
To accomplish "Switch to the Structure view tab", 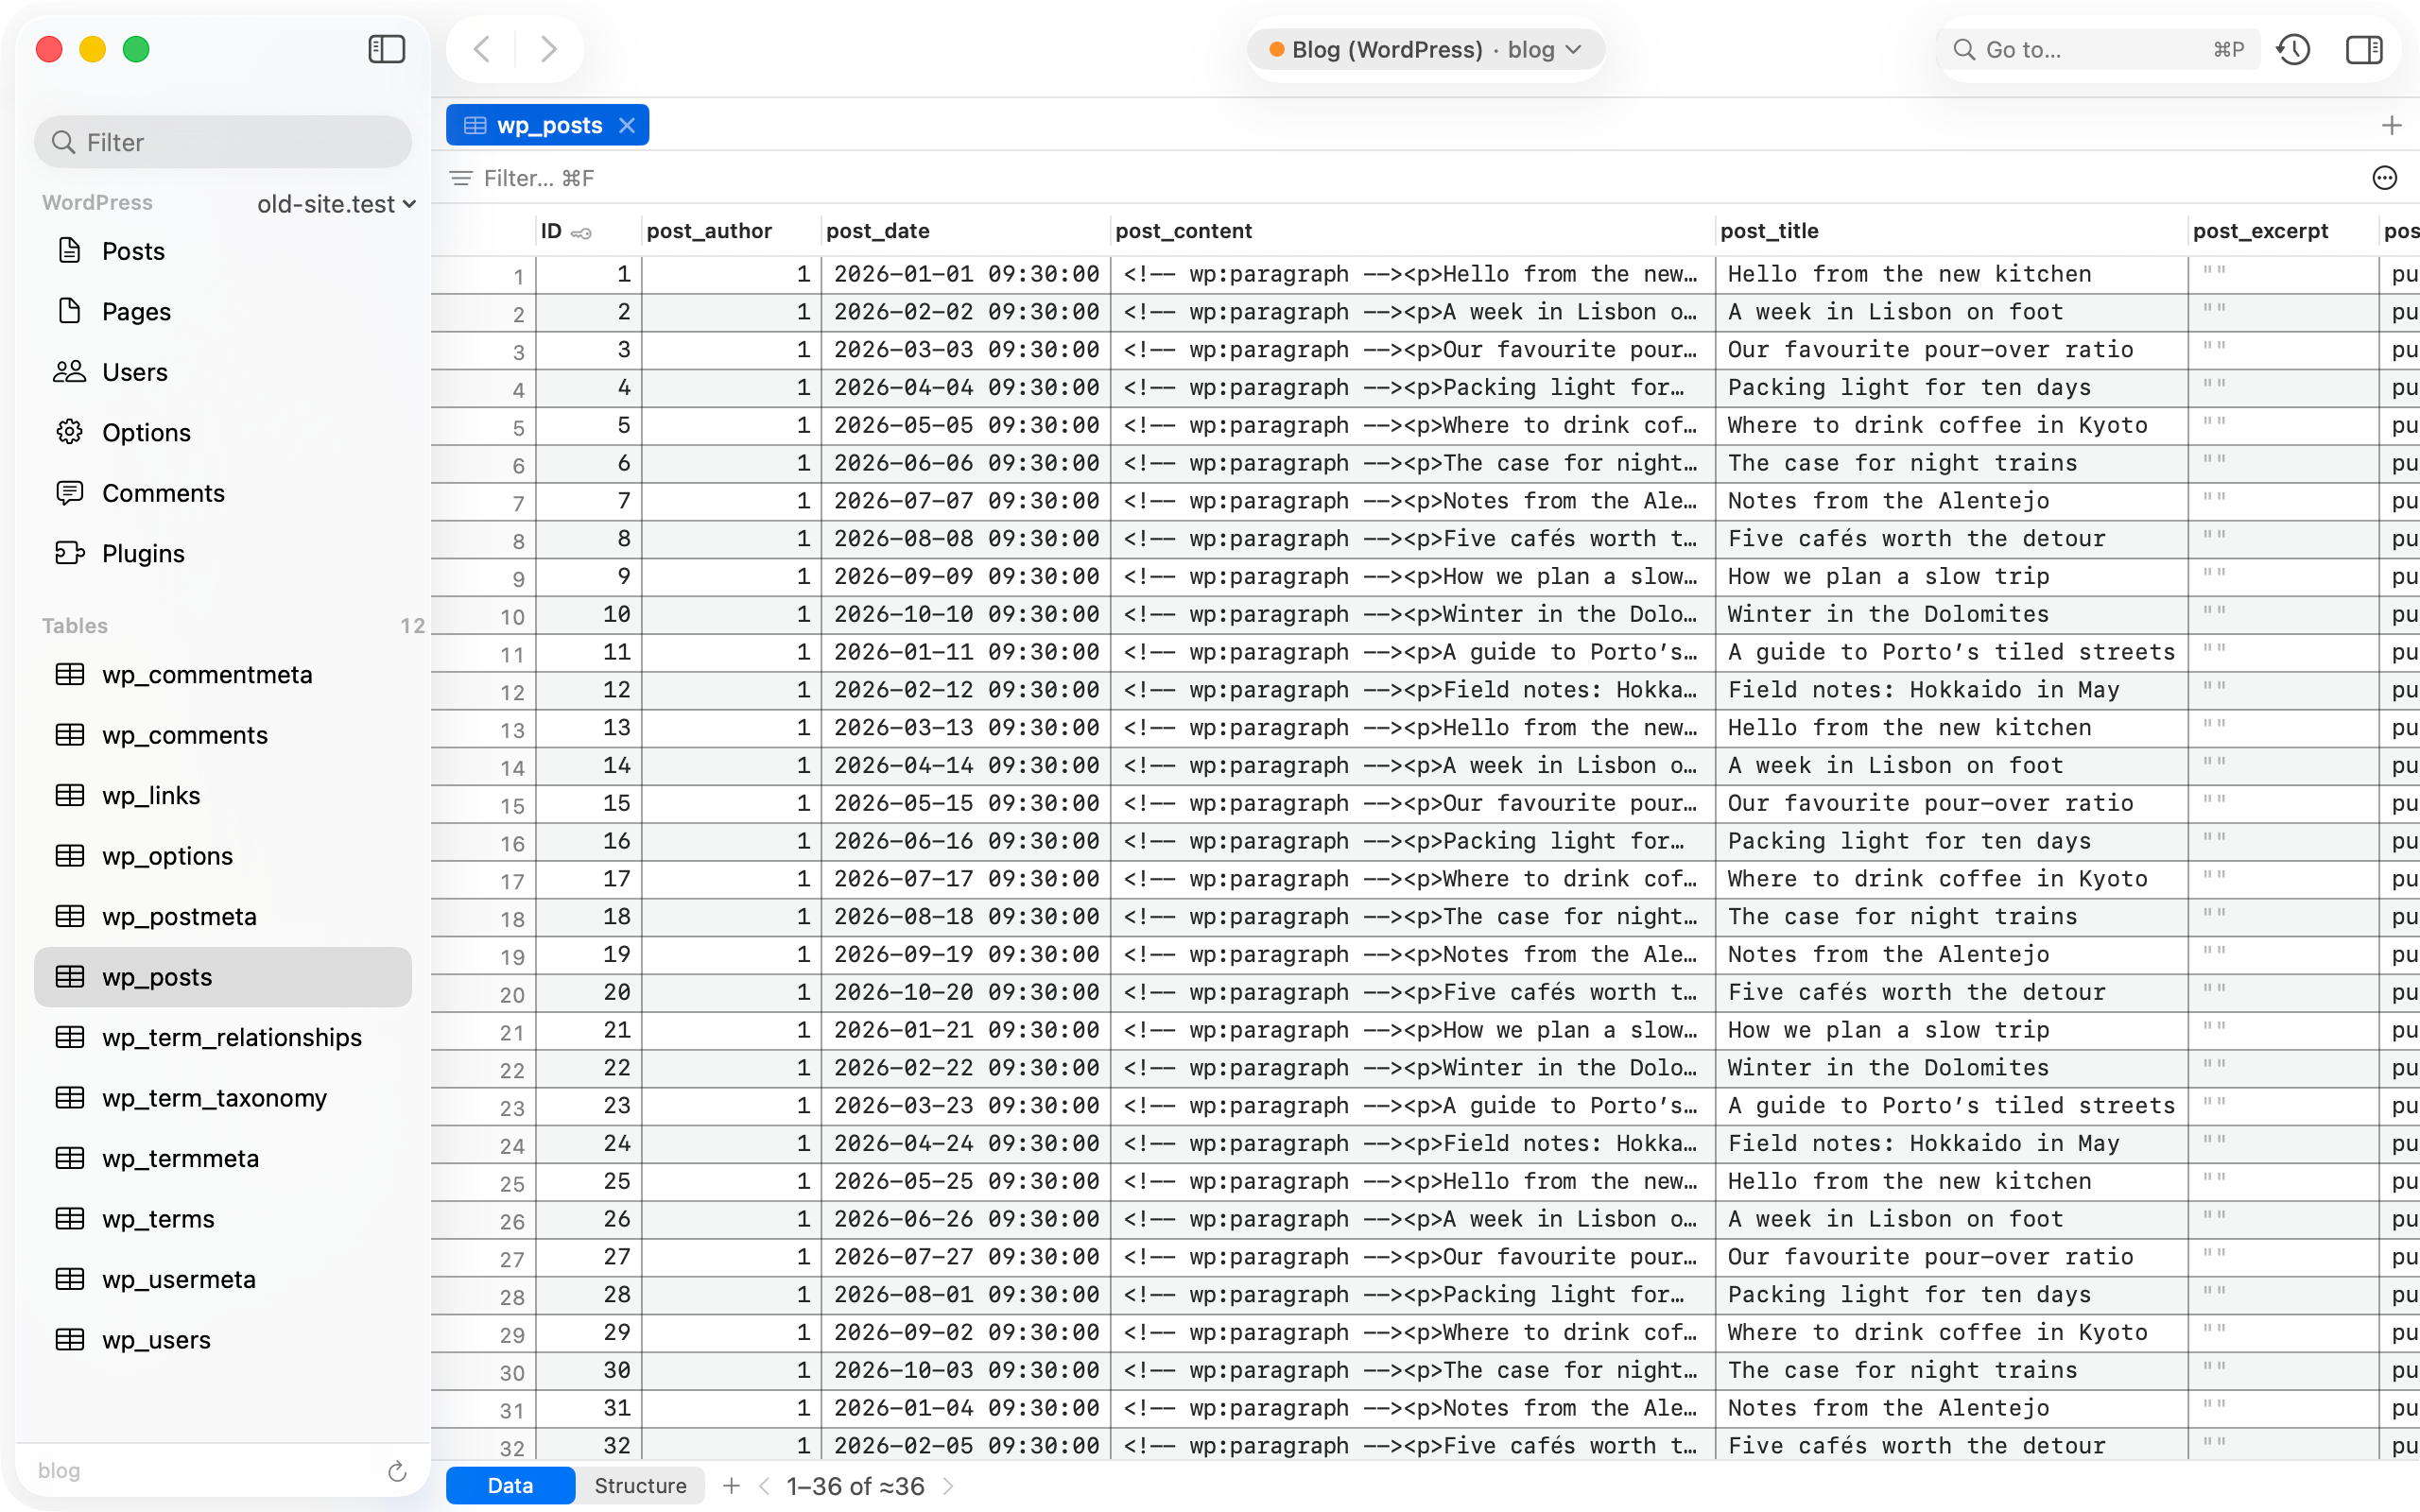I will pyautogui.click(x=640, y=1486).
